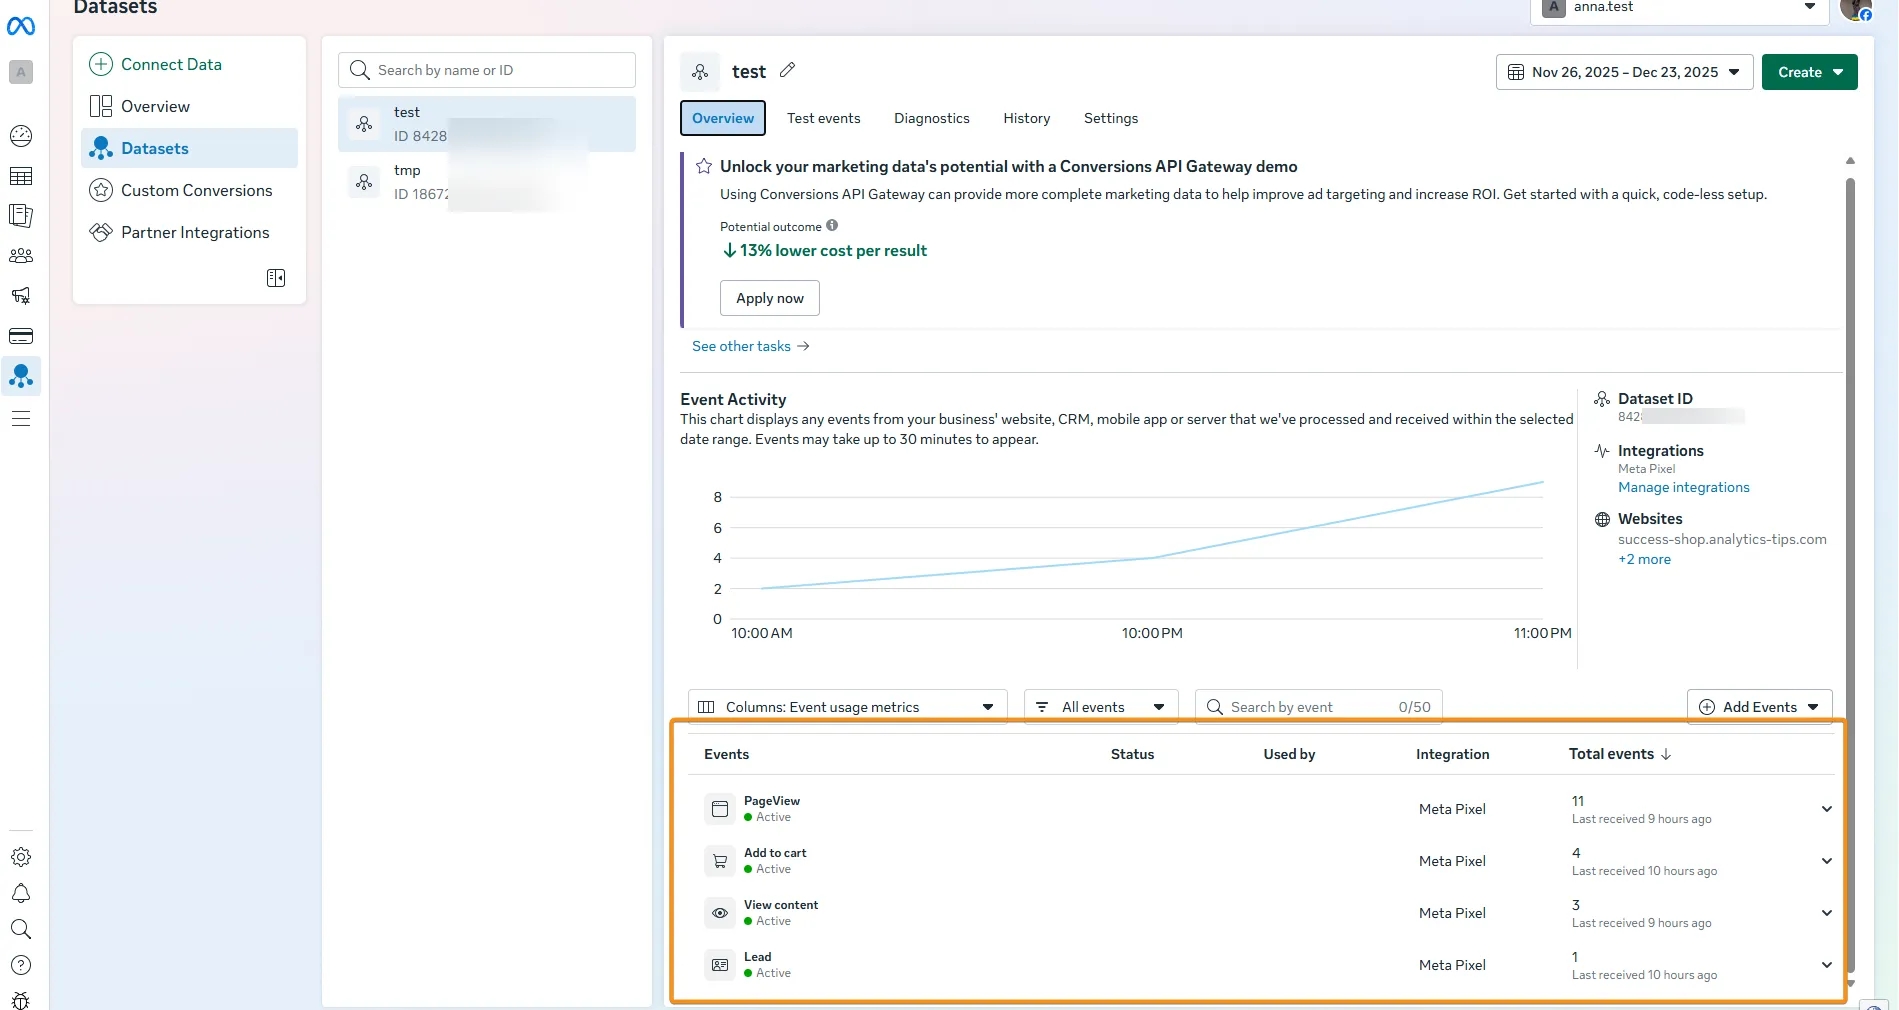This screenshot has height=1010, width=1899.
Task: Click the Search magnifier in left rail
Action: [x=21, y=929]
